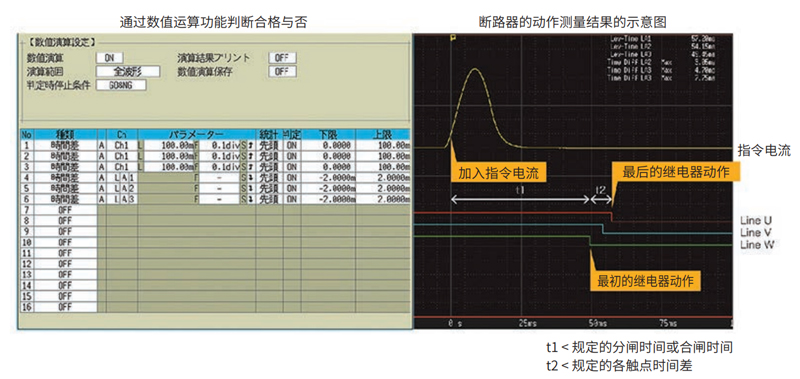Screen dimensions: 800x379
Task: Open the 判定時停止条件 GO&NG selector
Action: click(121, 85)
